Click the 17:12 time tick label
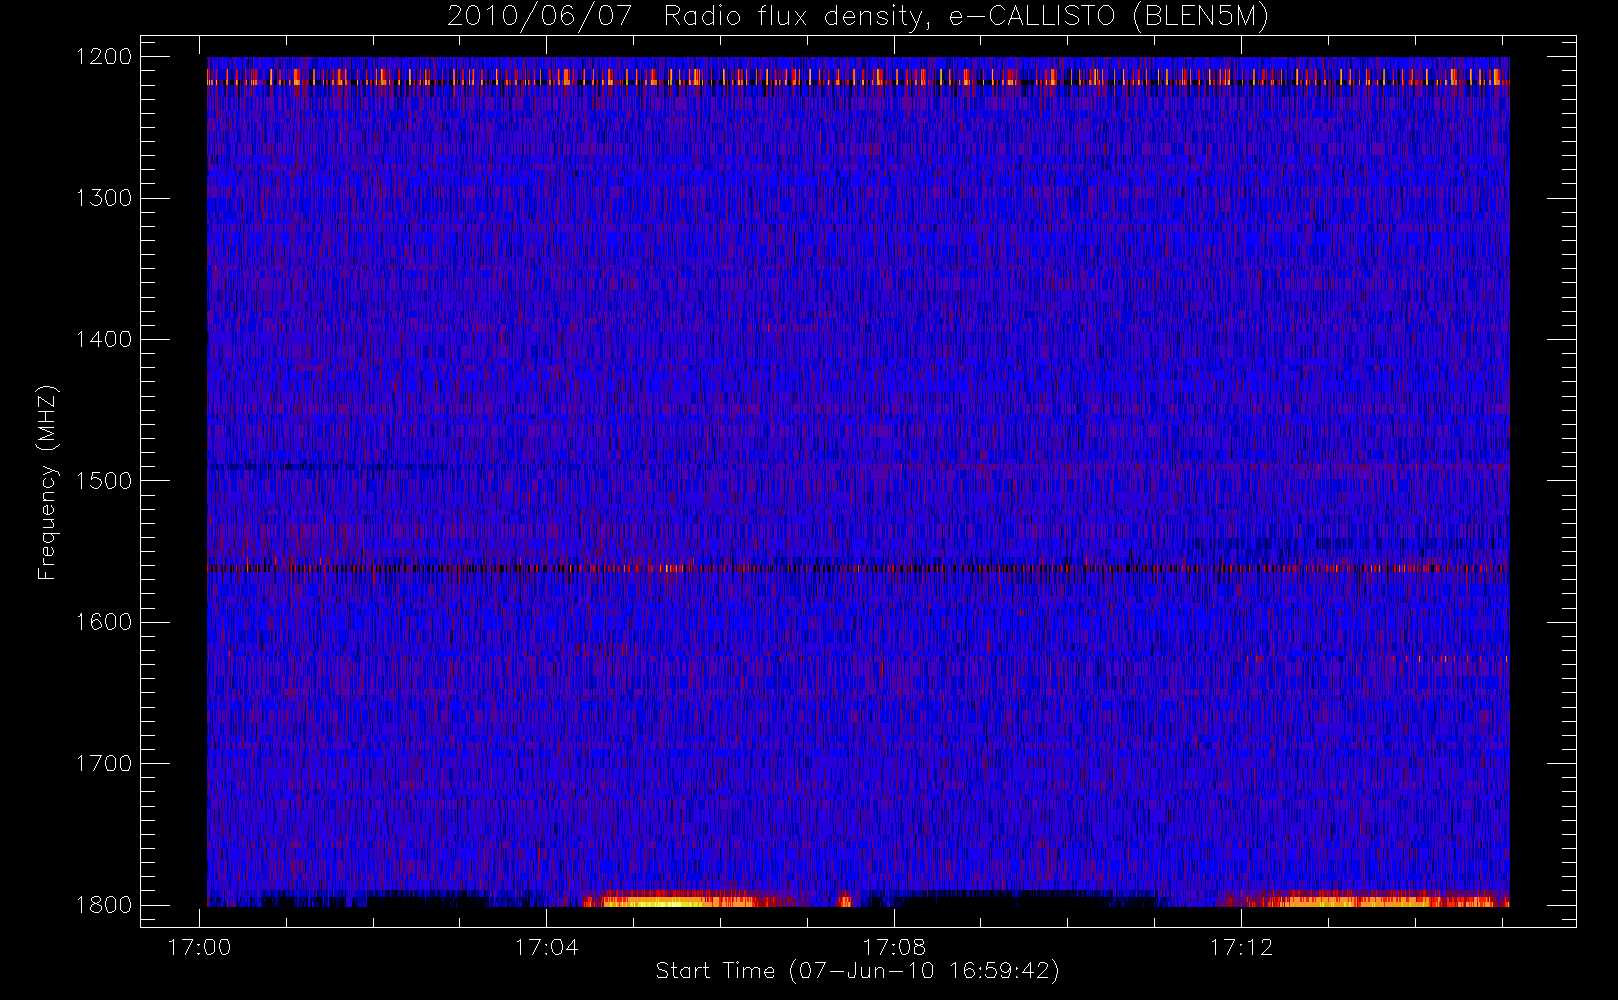Image resolution: width=1618 pixels, height=1000 pixels. tap(1241, 947)
